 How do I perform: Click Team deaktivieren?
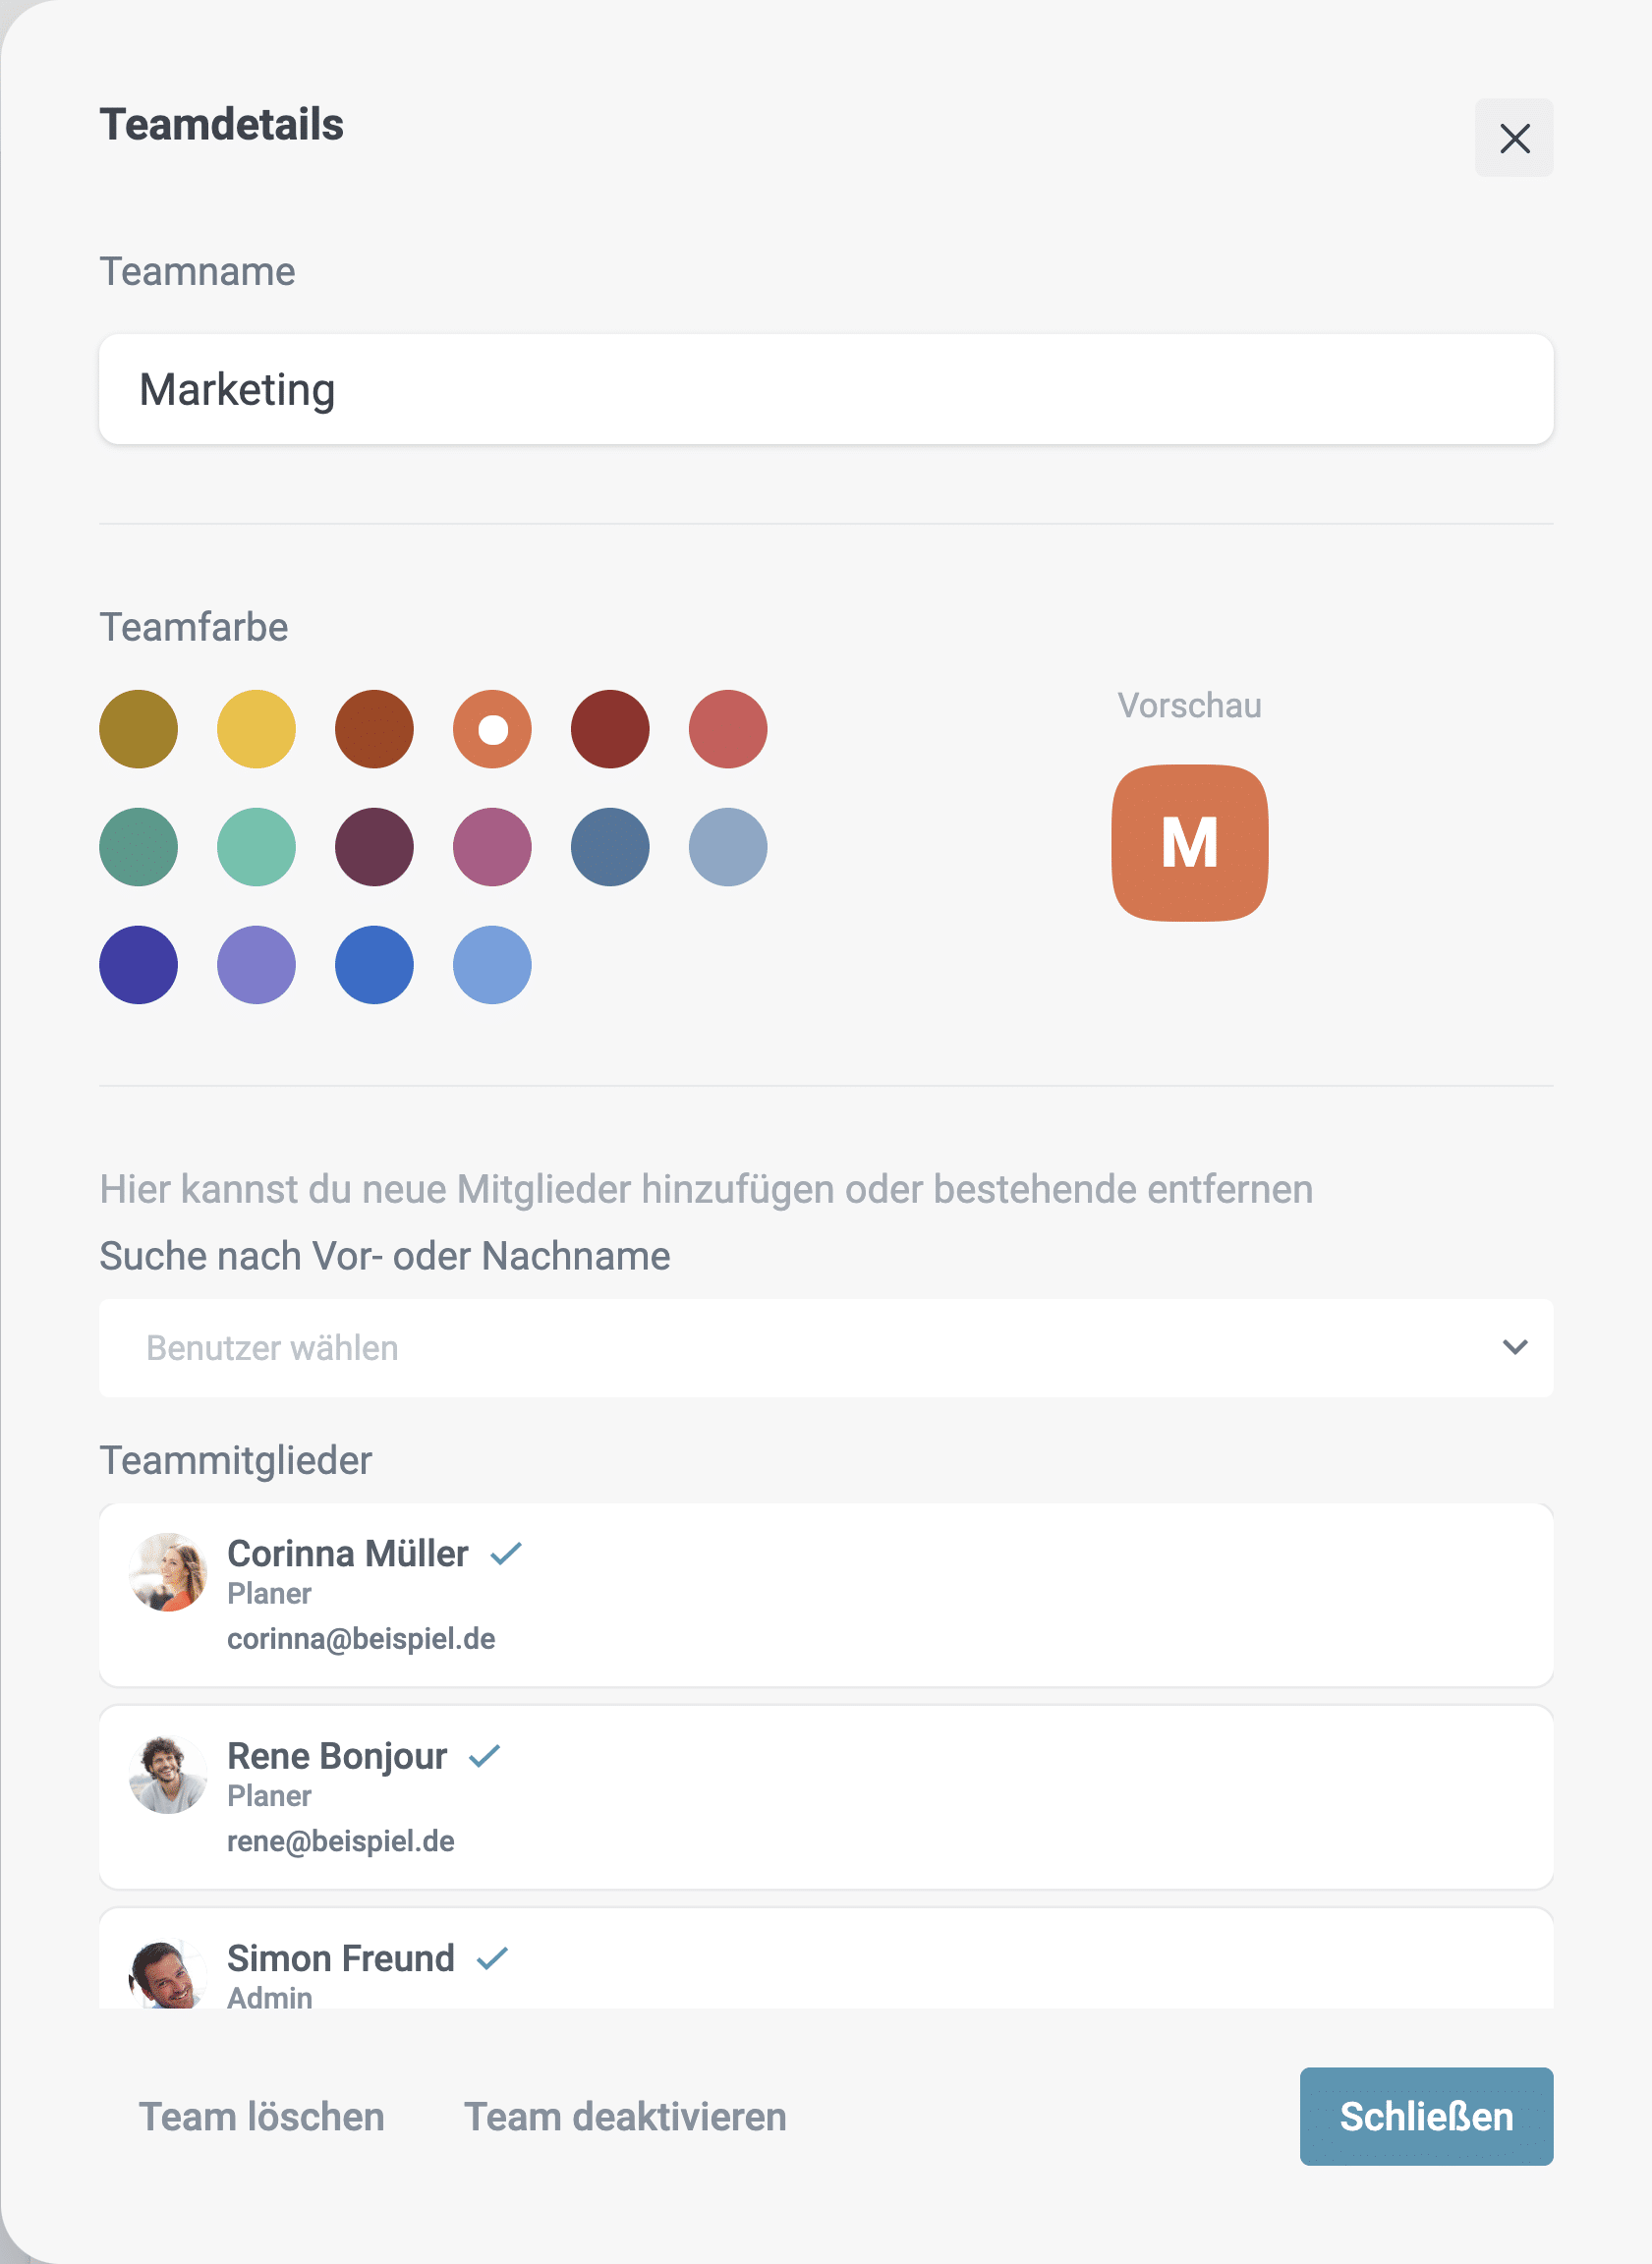[x=625, y=2117]
